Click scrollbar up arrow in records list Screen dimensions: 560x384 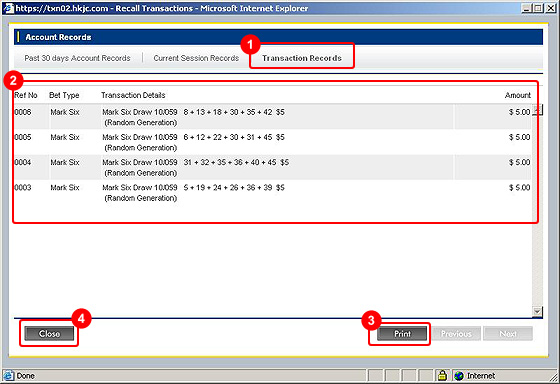[538, 110]
